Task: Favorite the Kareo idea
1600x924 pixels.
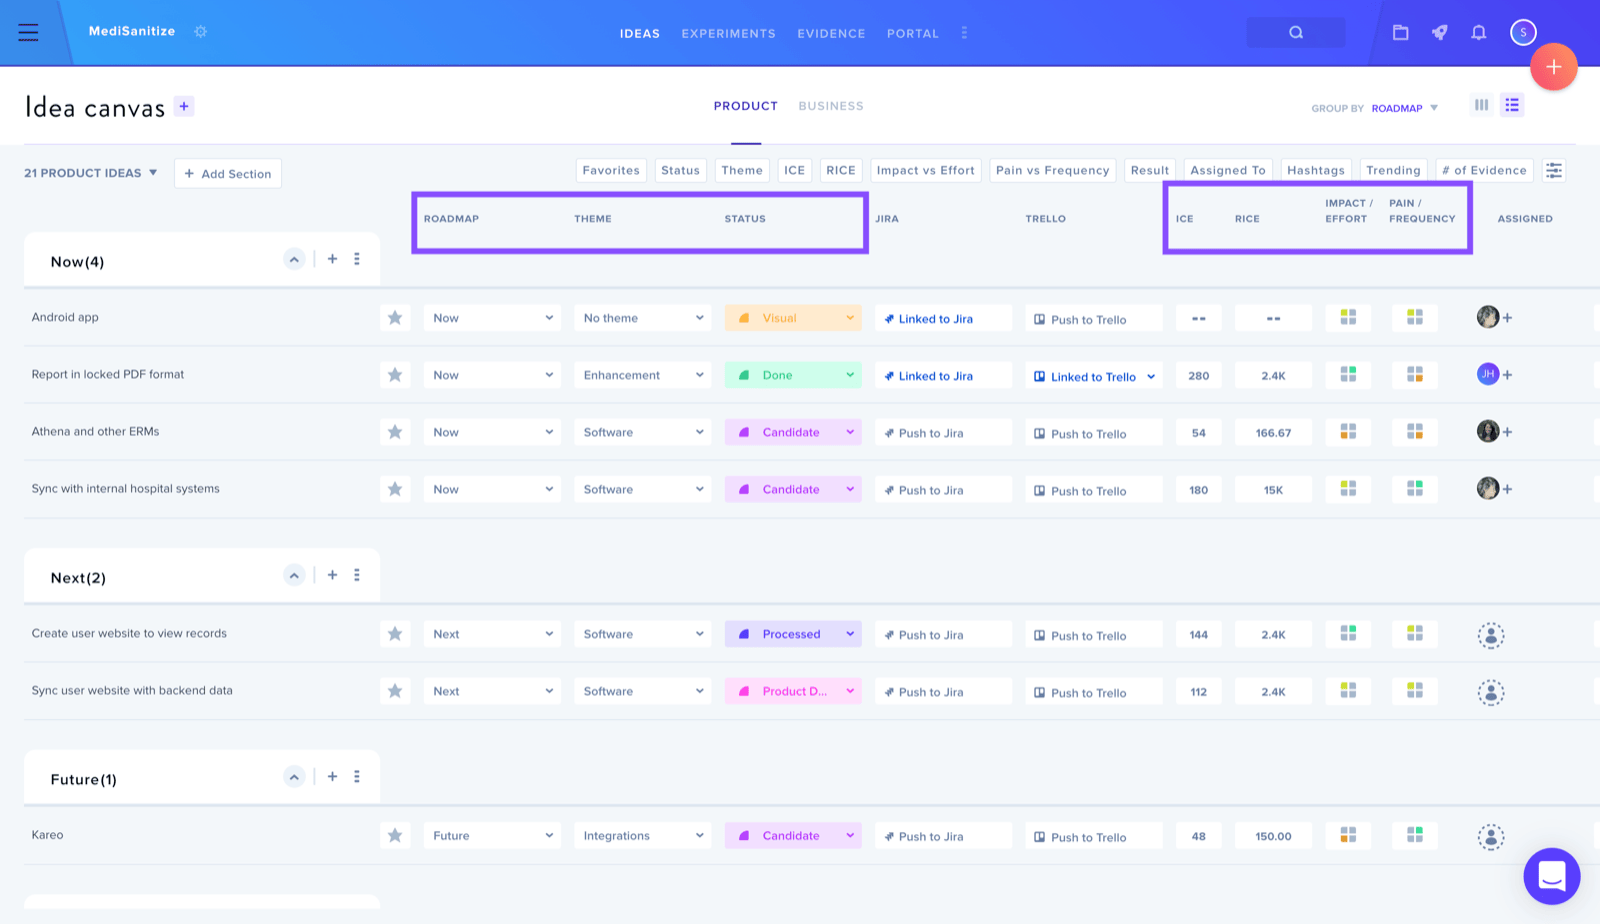Action: [x=395, y=835]
